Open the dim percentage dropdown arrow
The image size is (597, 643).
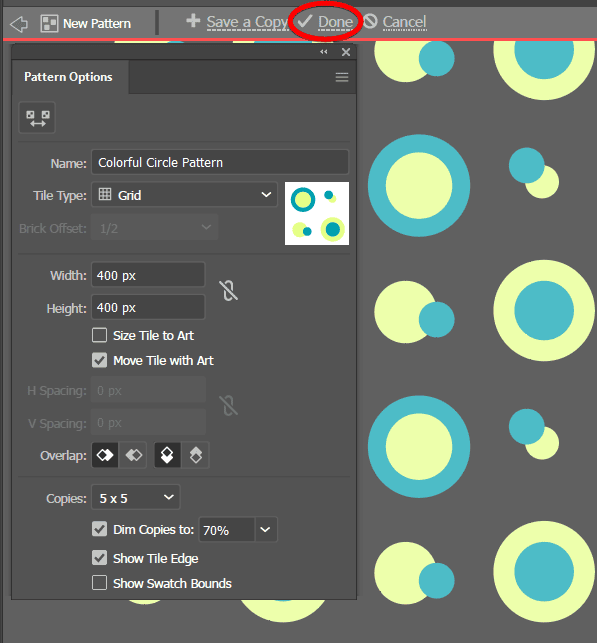pyautogui.click(x=266, y=529)
